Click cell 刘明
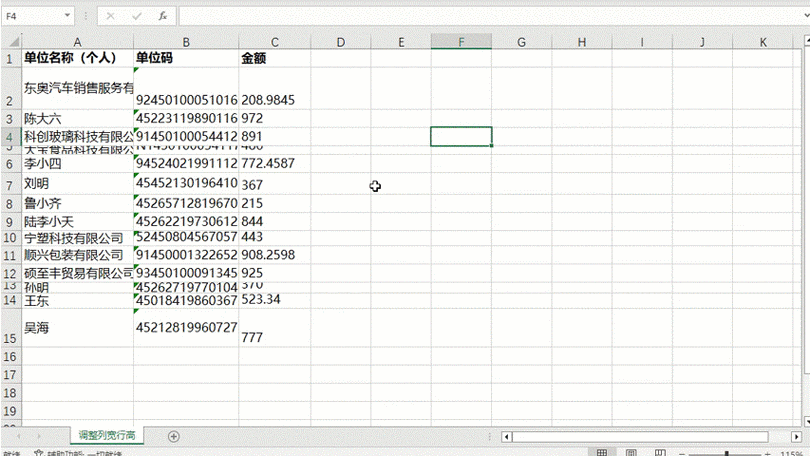Viewport: 810px width, 456px height. point(77,184)
